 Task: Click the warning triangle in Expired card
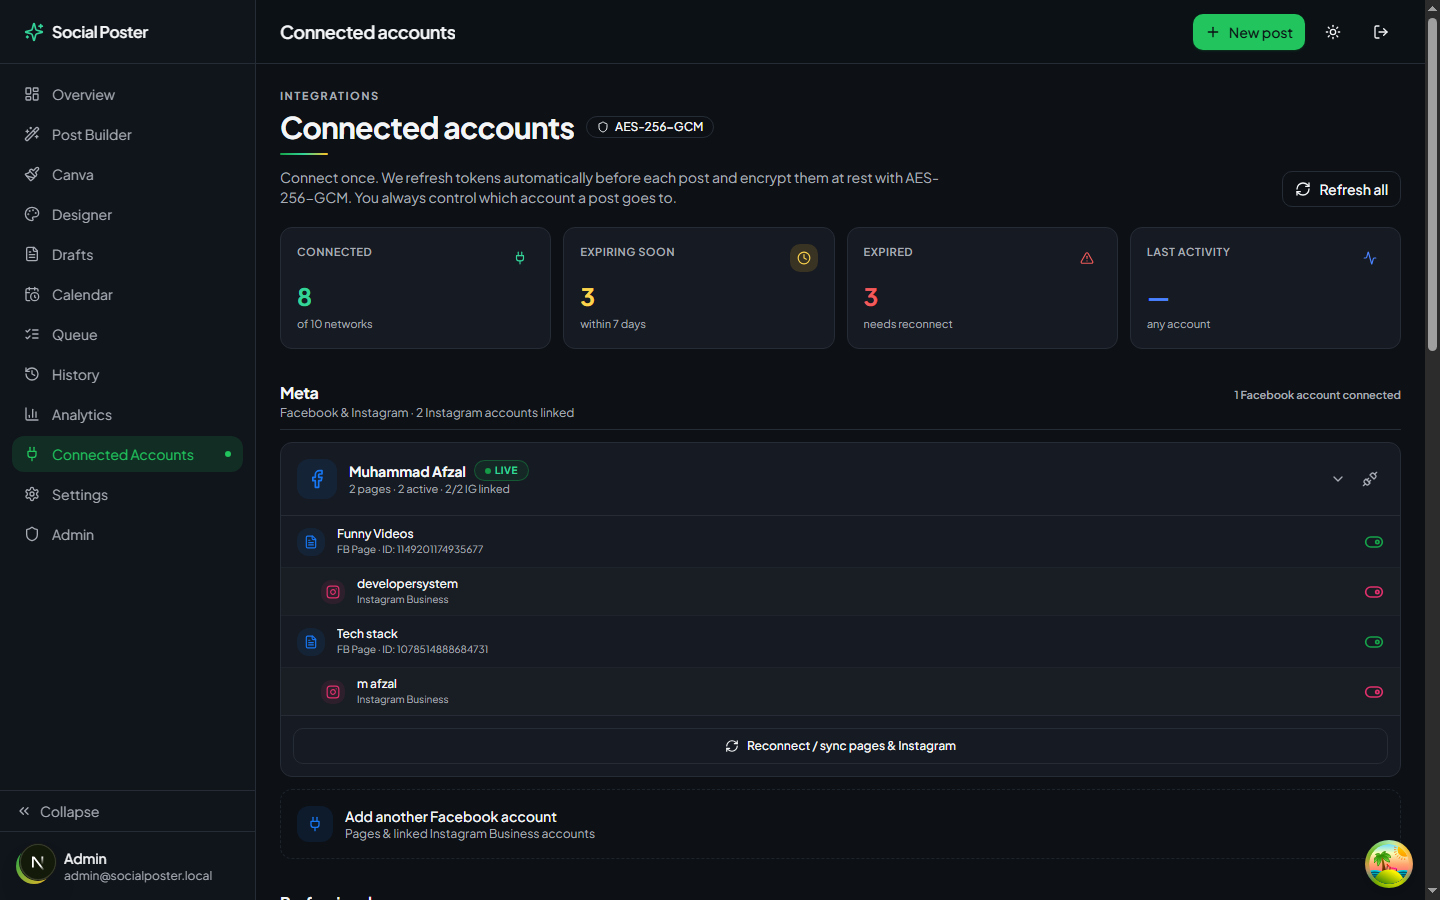(1087, 258)
